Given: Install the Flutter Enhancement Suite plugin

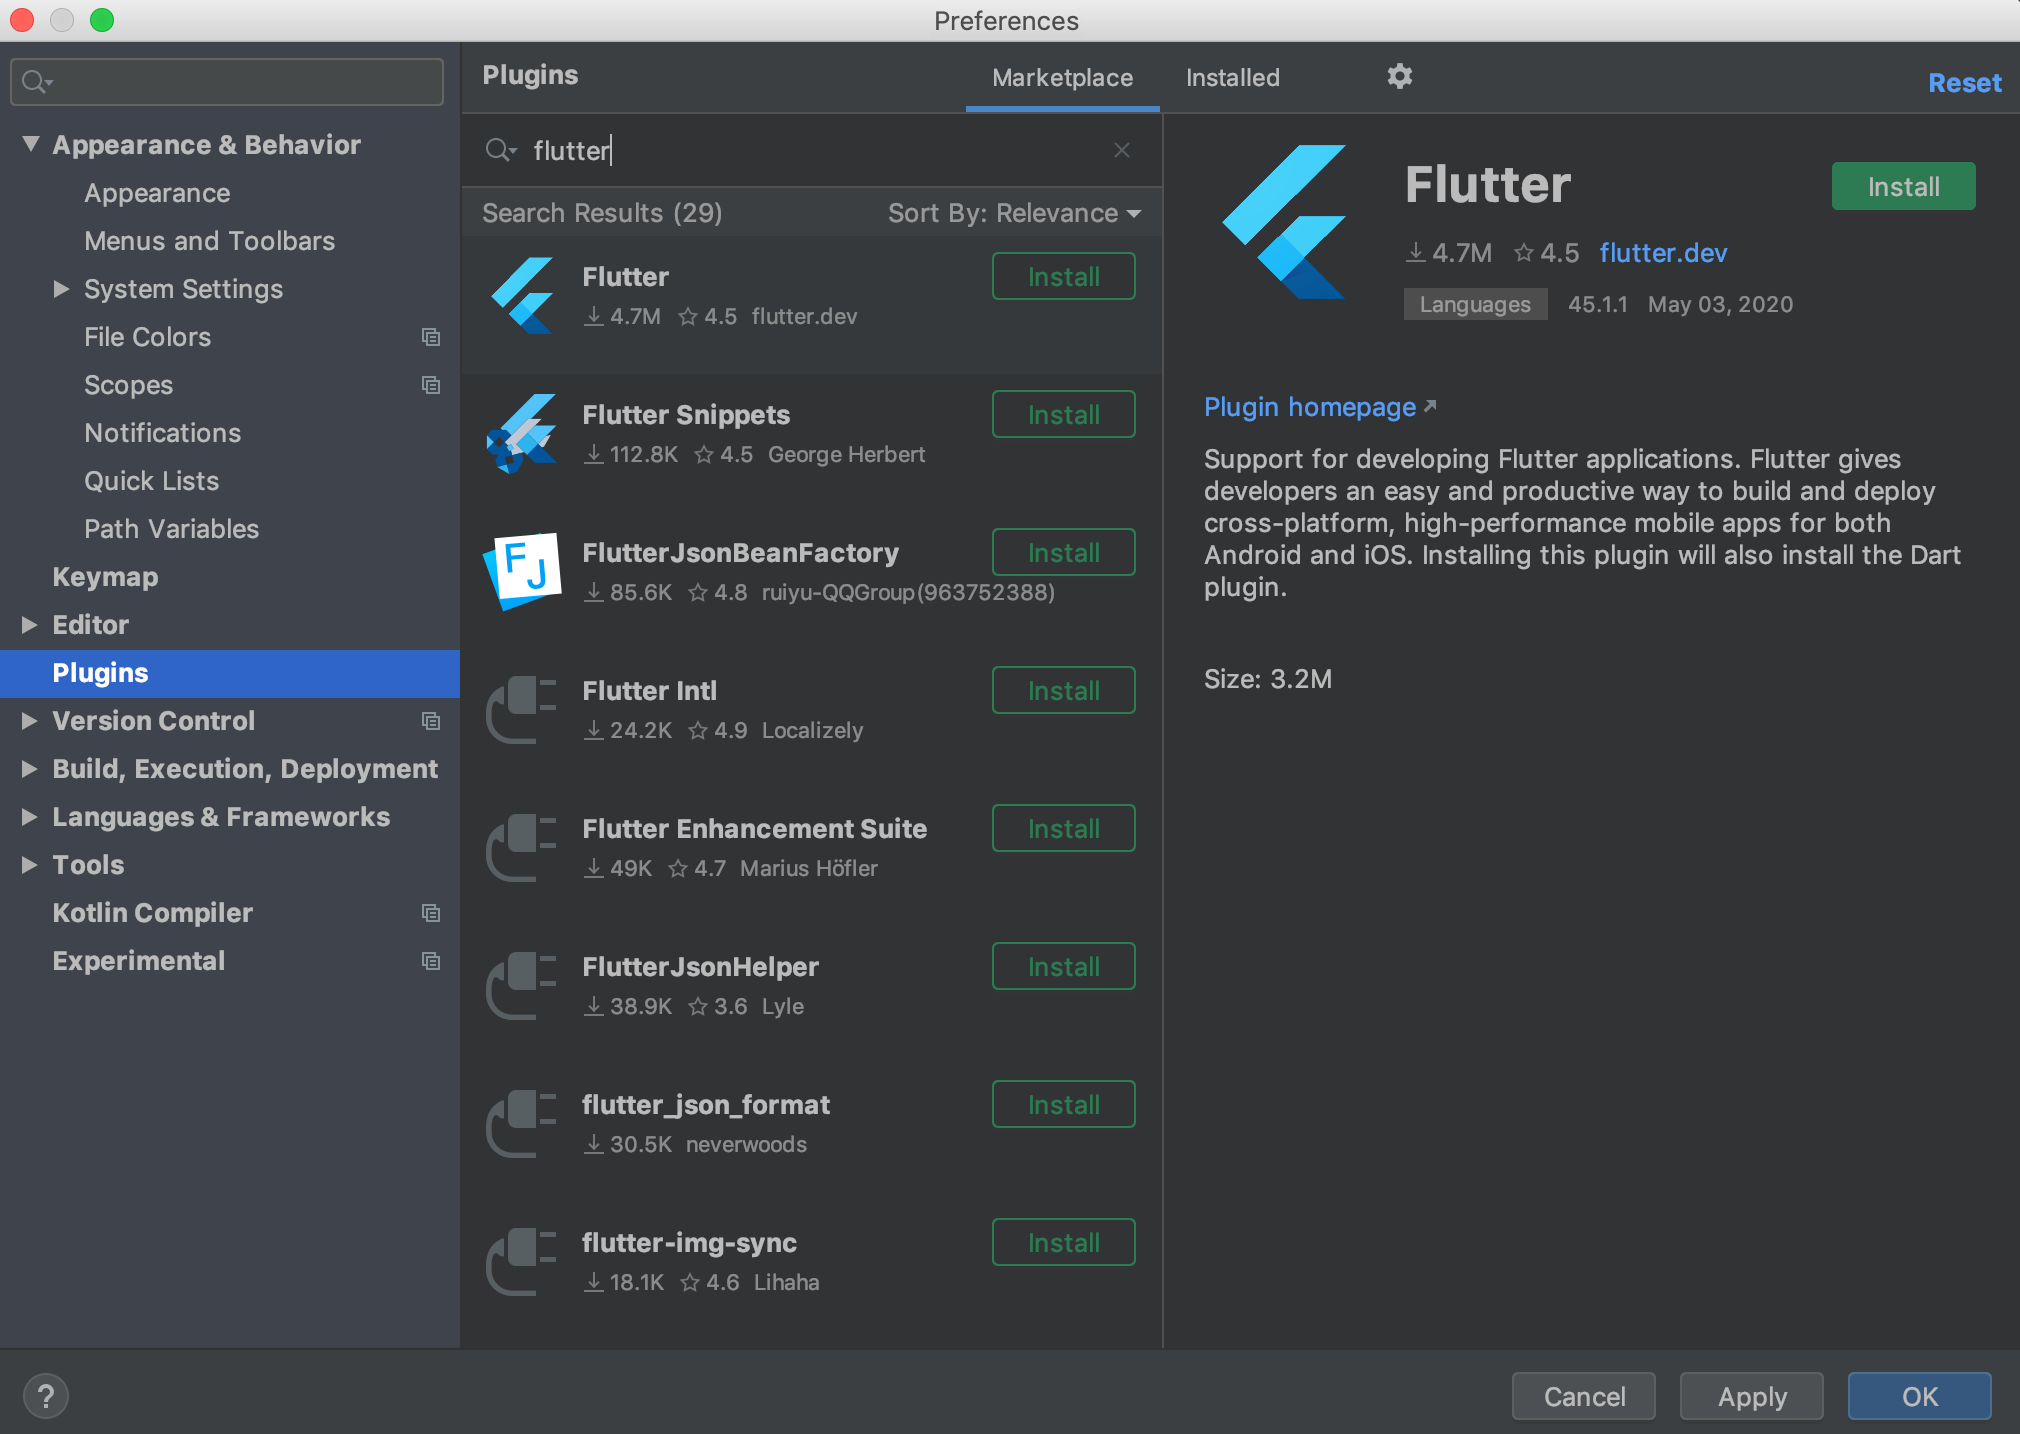Looking at the screenshot, I should (x=1063, y=828).
